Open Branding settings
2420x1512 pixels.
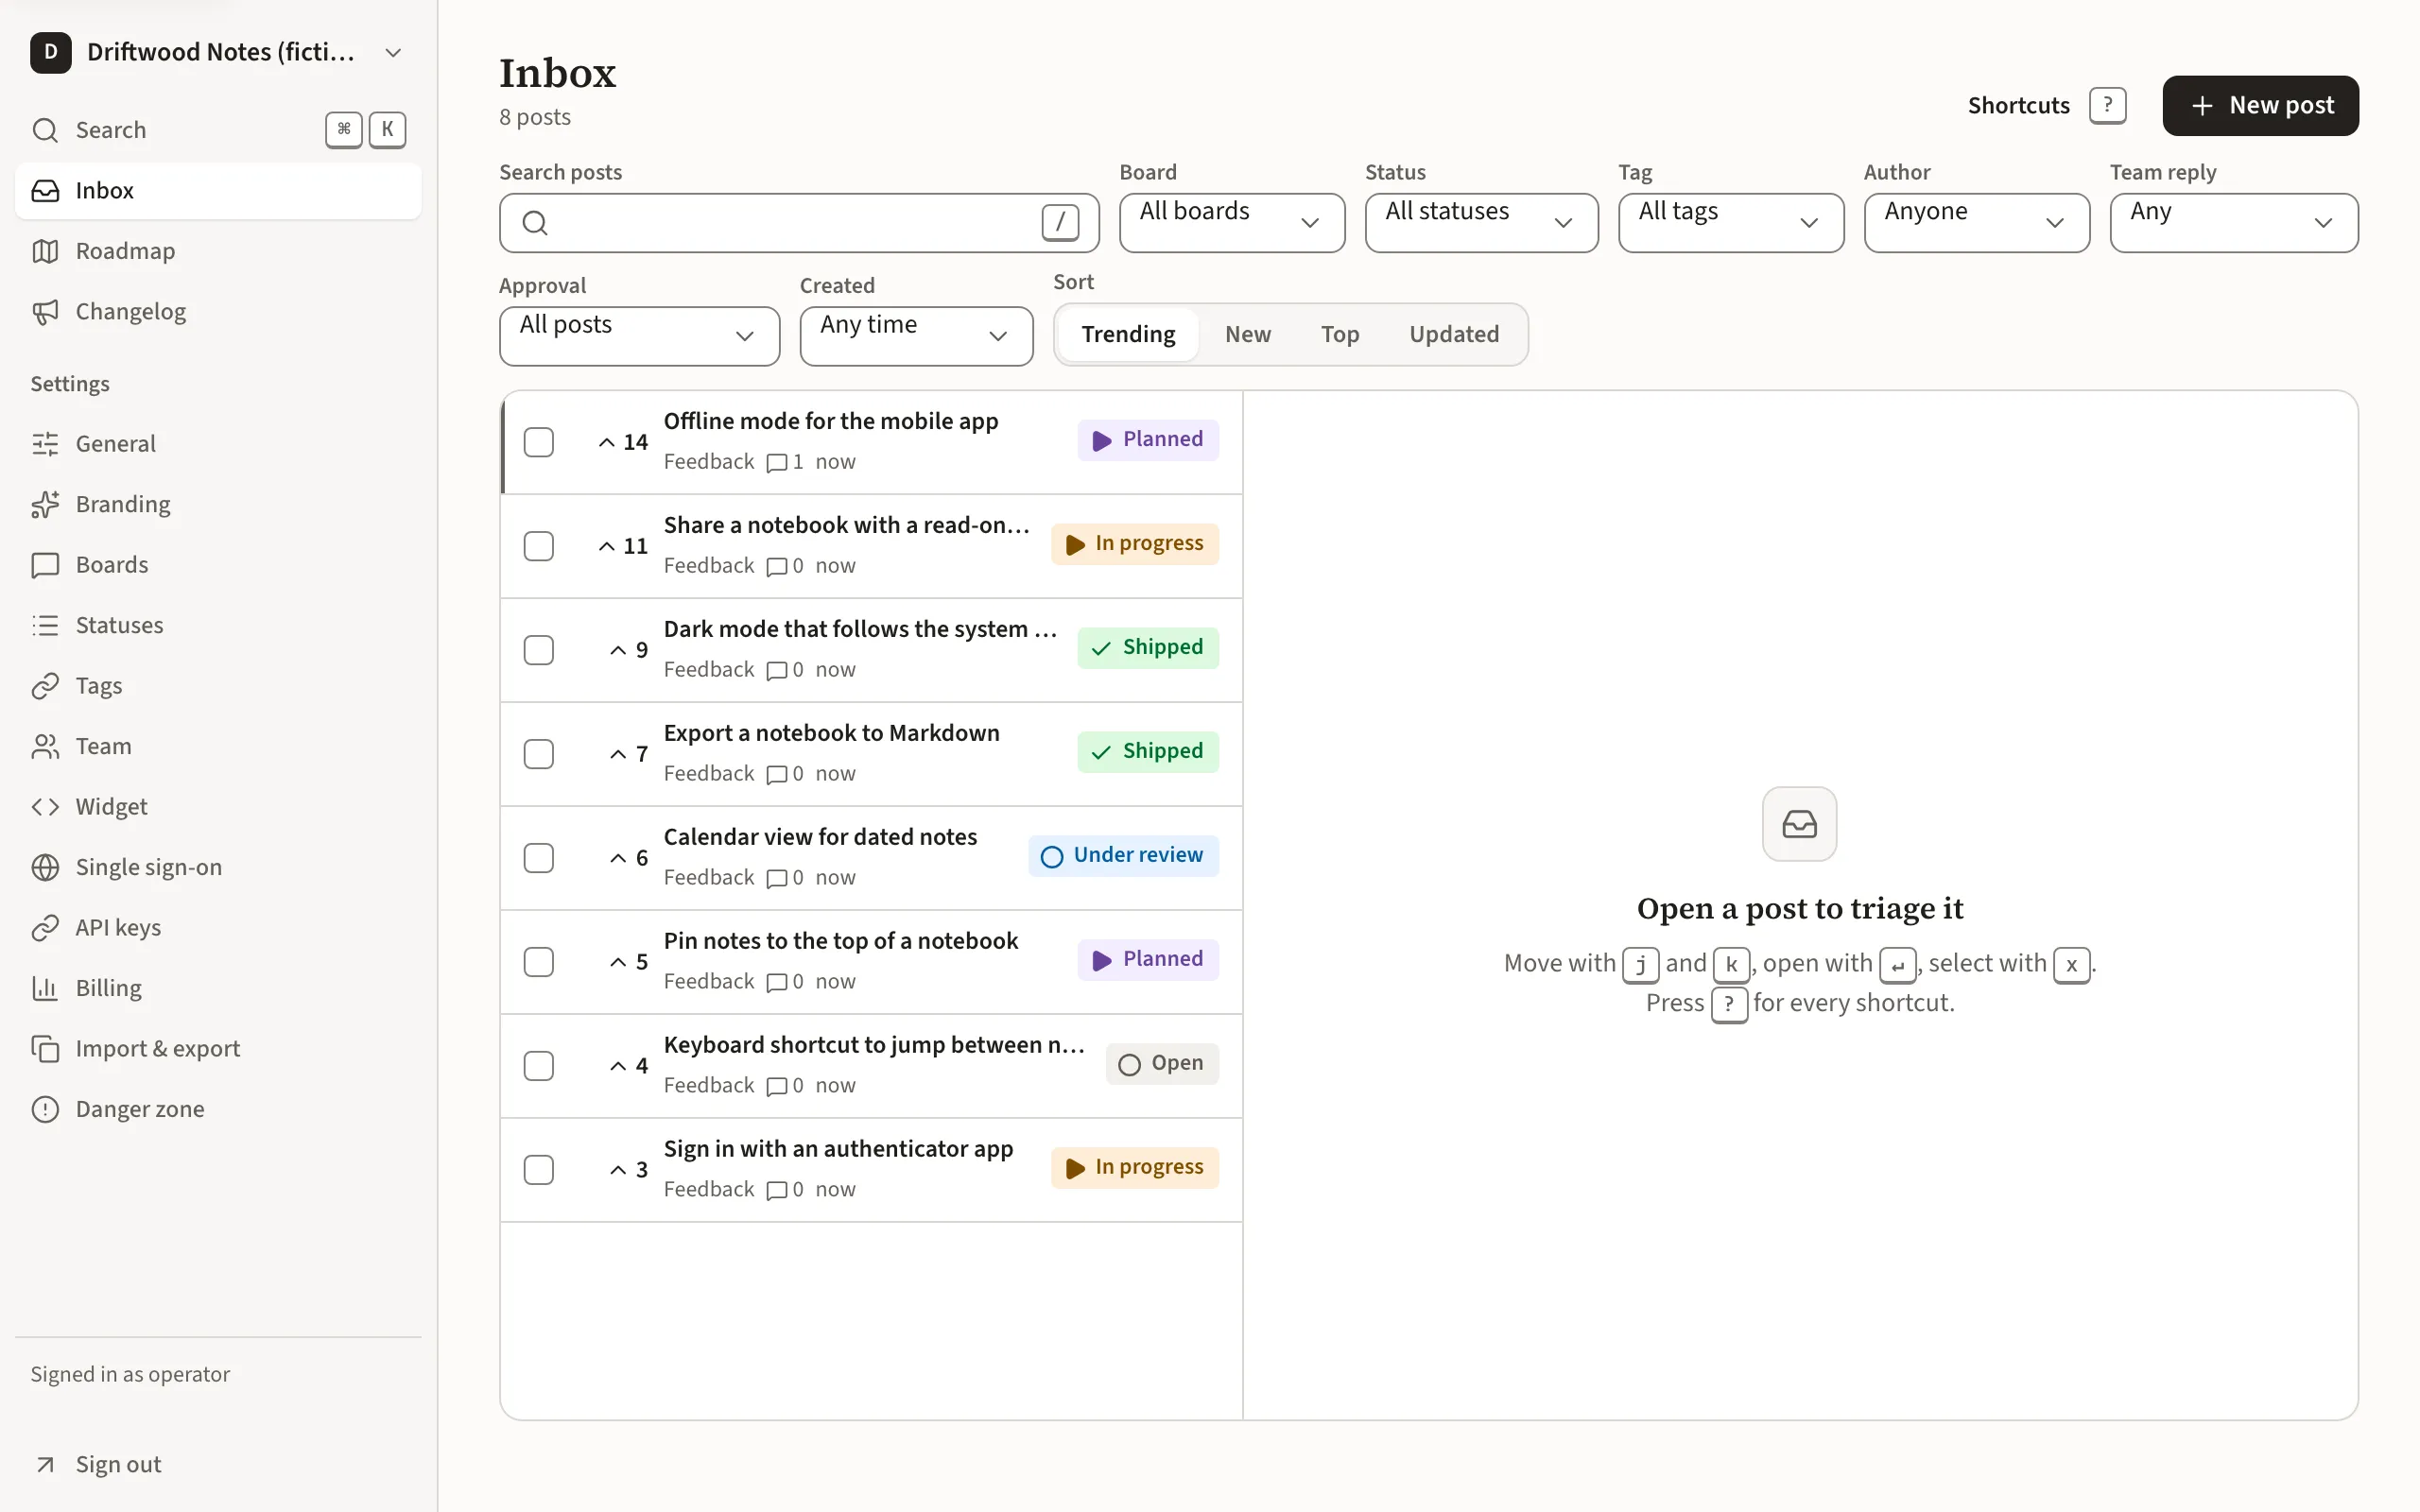pos(218,504)
